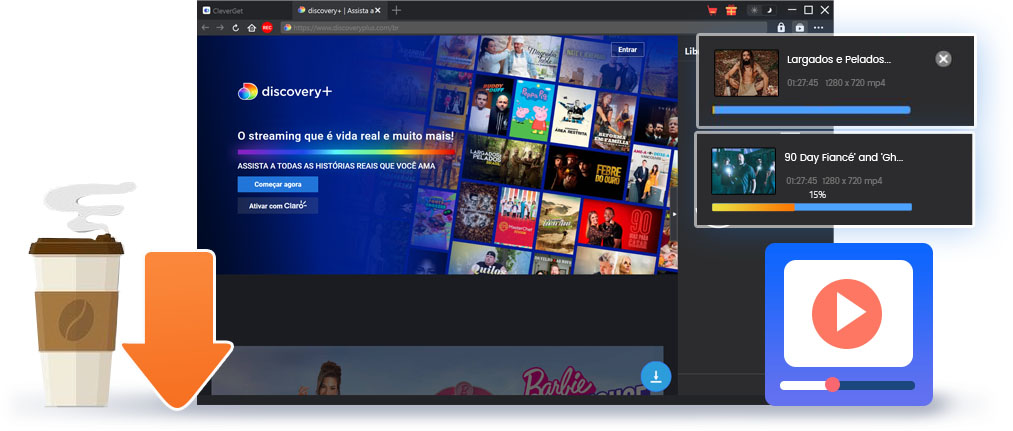The height and width of the screenshot is (431, 1013).
Task: Start recording with the red REC icon
Action: [x=267, y=28]
